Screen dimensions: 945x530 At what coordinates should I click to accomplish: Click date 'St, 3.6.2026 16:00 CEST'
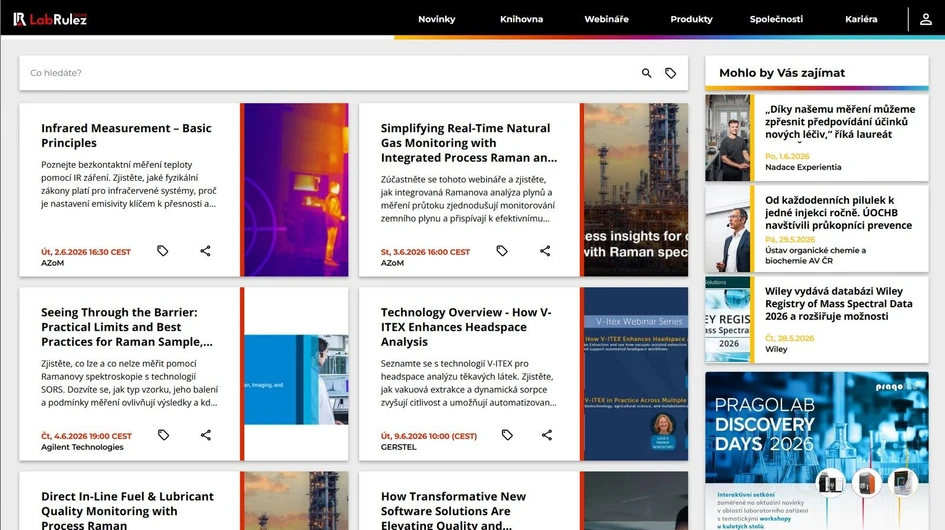pos(425,252)
